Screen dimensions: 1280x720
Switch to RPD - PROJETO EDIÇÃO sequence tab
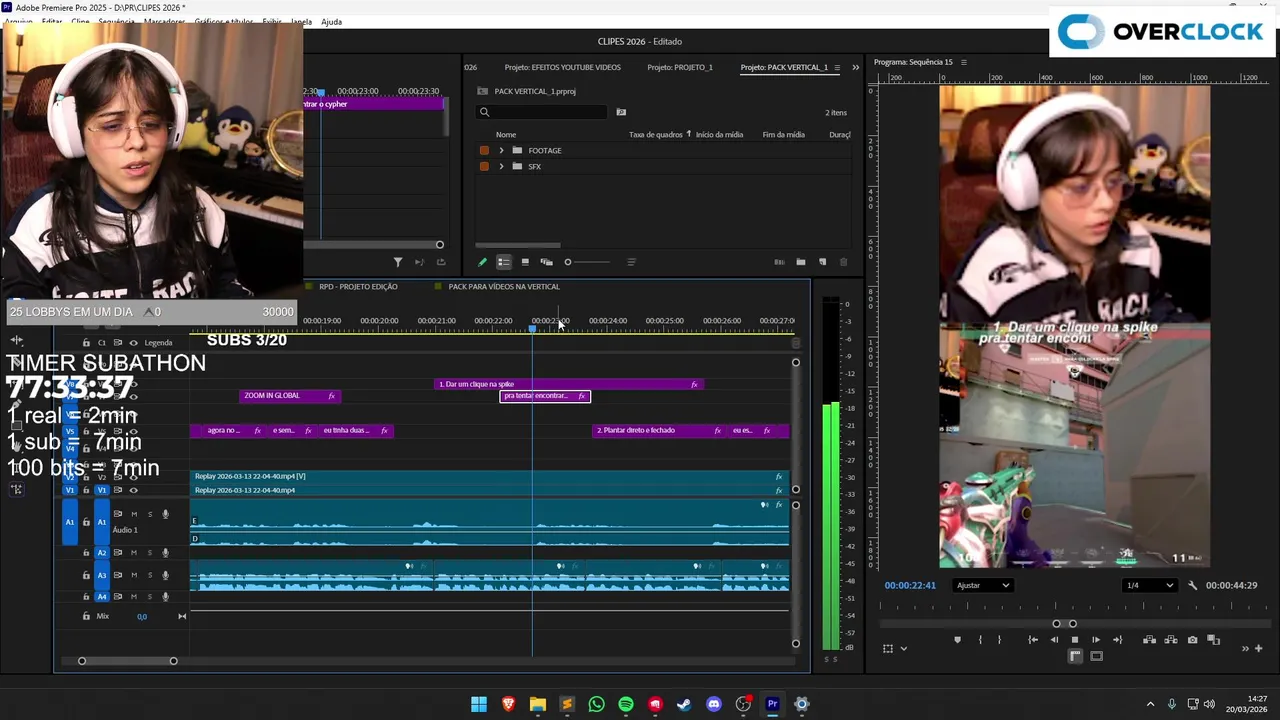358,287
